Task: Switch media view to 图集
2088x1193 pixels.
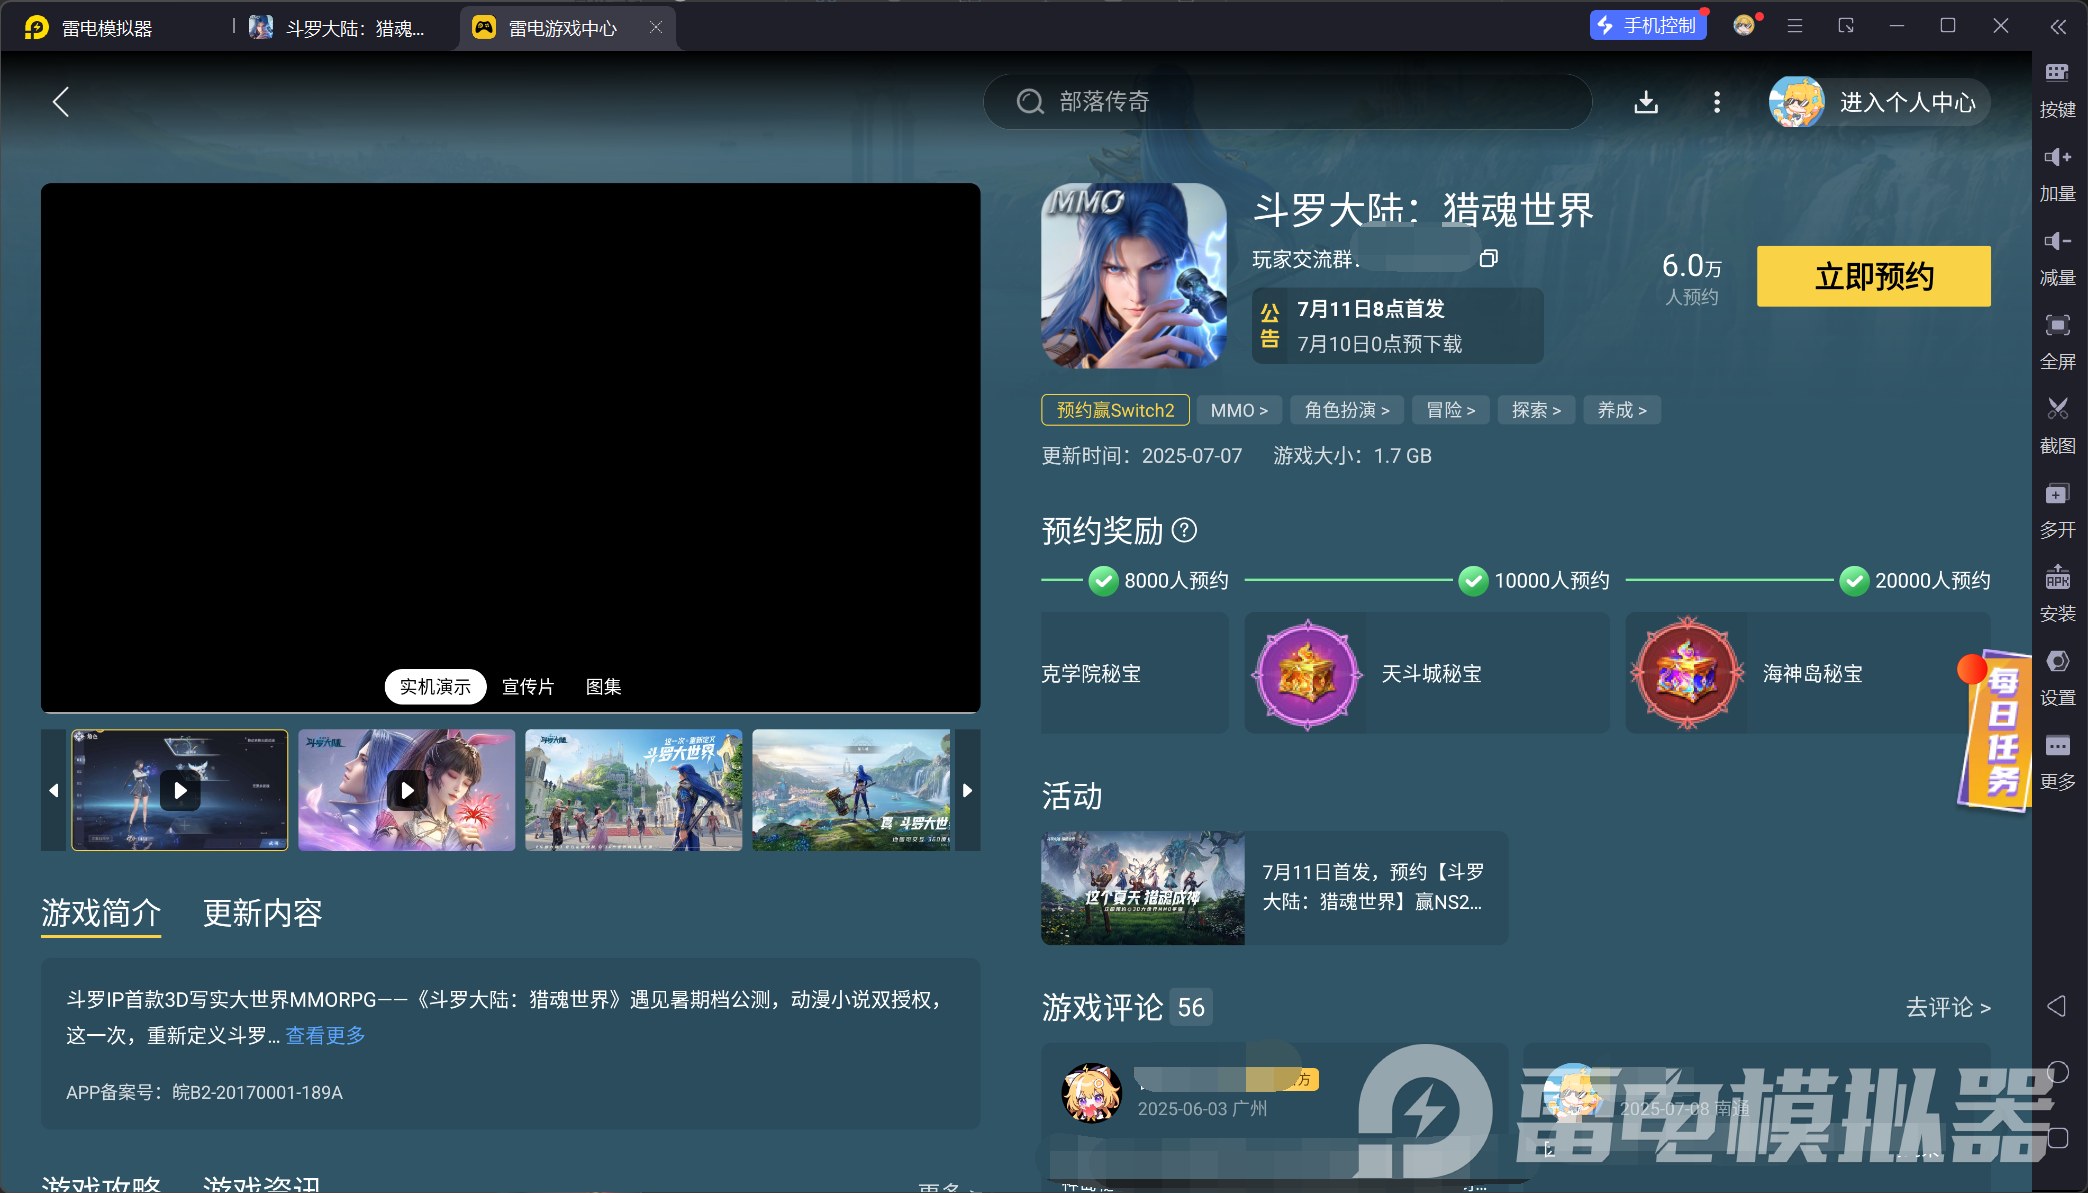Action: point(603,687)
